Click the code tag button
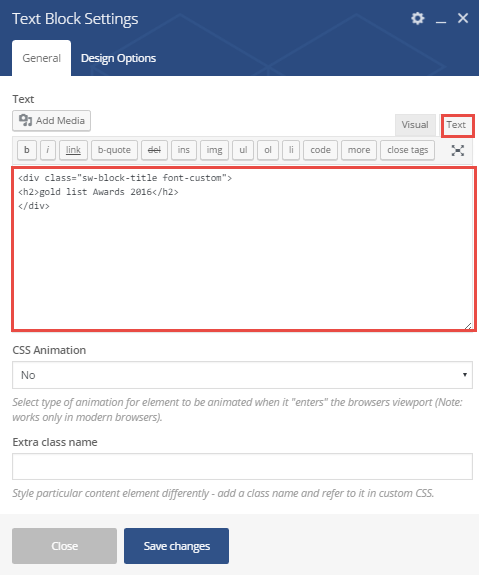 (x=320, y=150)
